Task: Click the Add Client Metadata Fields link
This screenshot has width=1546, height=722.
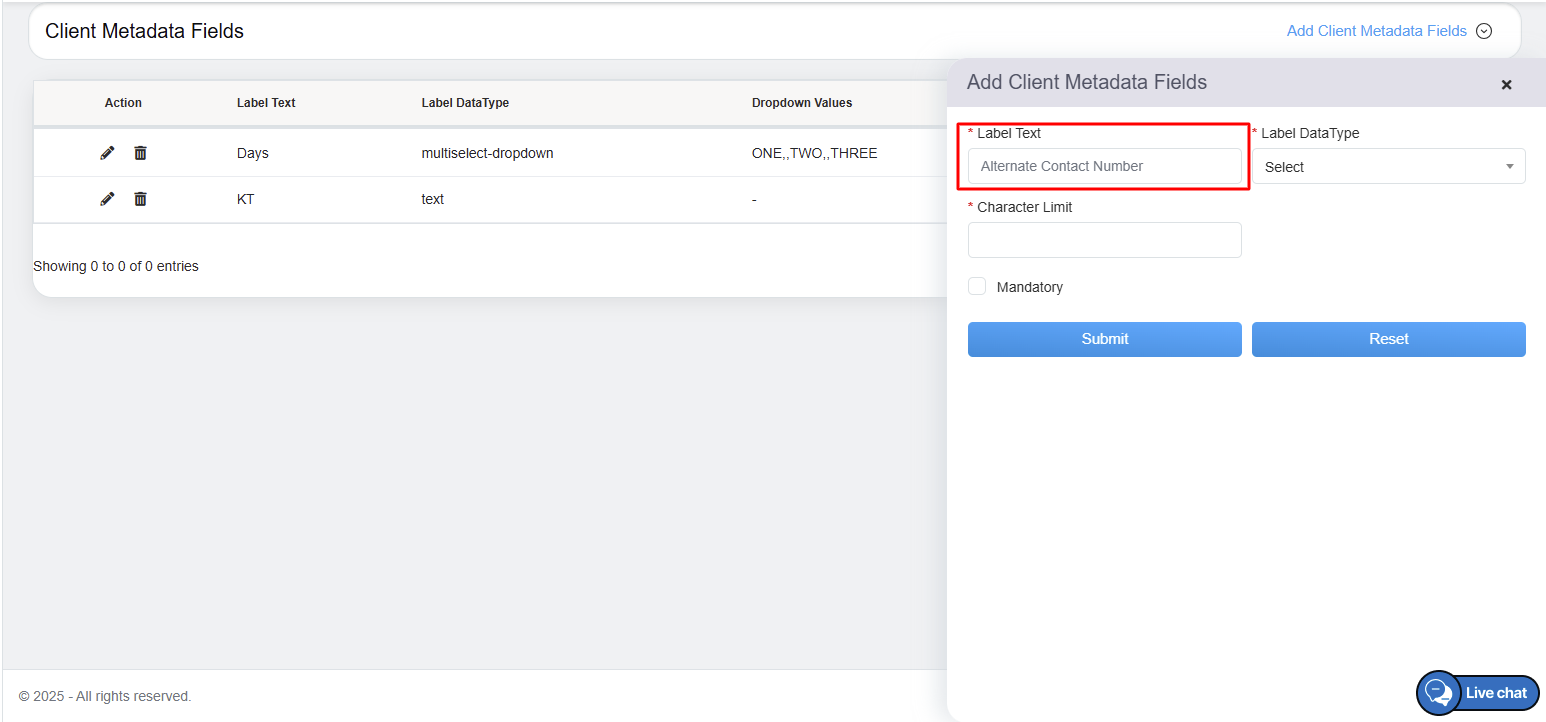Action: (1376, 31)
